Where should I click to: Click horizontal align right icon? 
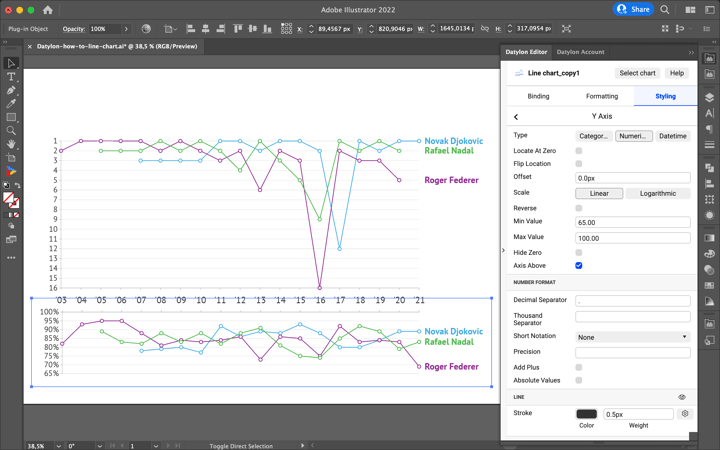coord(221,28)
